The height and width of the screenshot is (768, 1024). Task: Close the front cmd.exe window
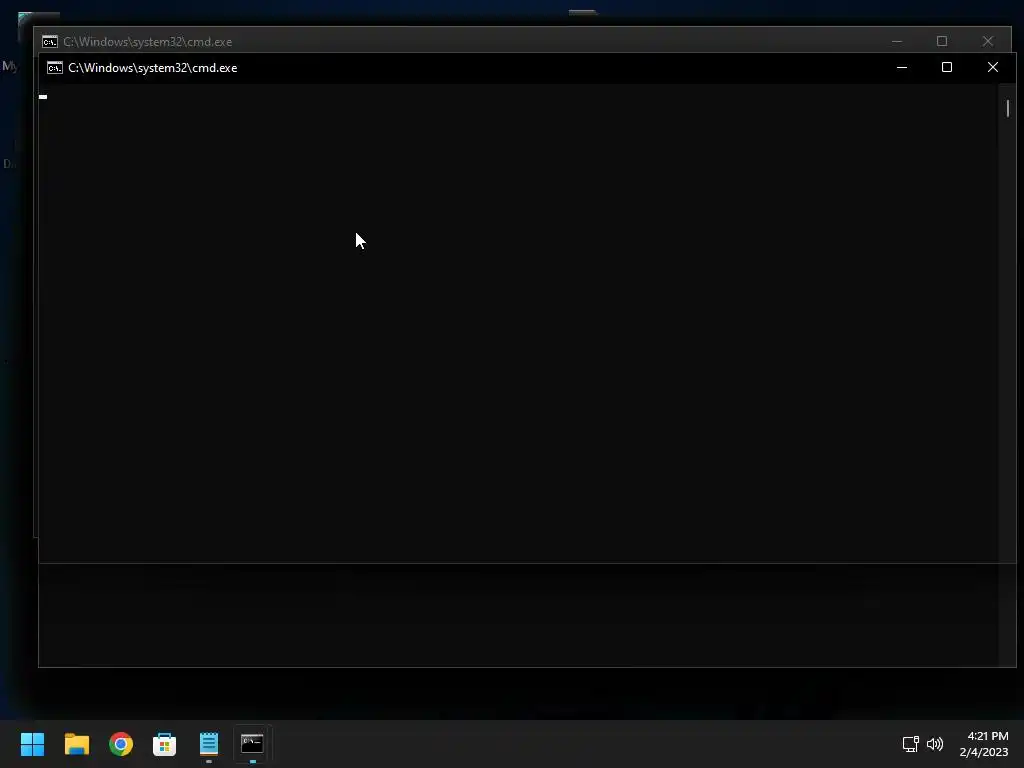(993, 67)
